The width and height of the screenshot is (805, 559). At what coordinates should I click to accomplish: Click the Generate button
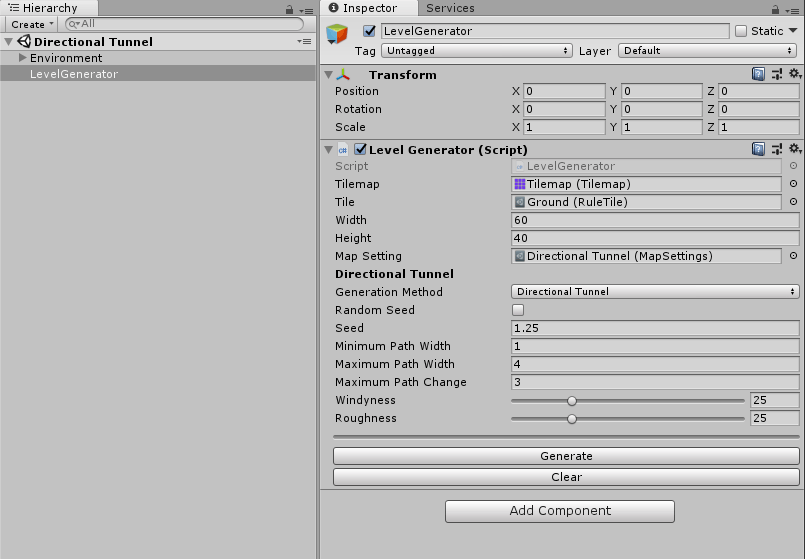[x=566, y=456]
